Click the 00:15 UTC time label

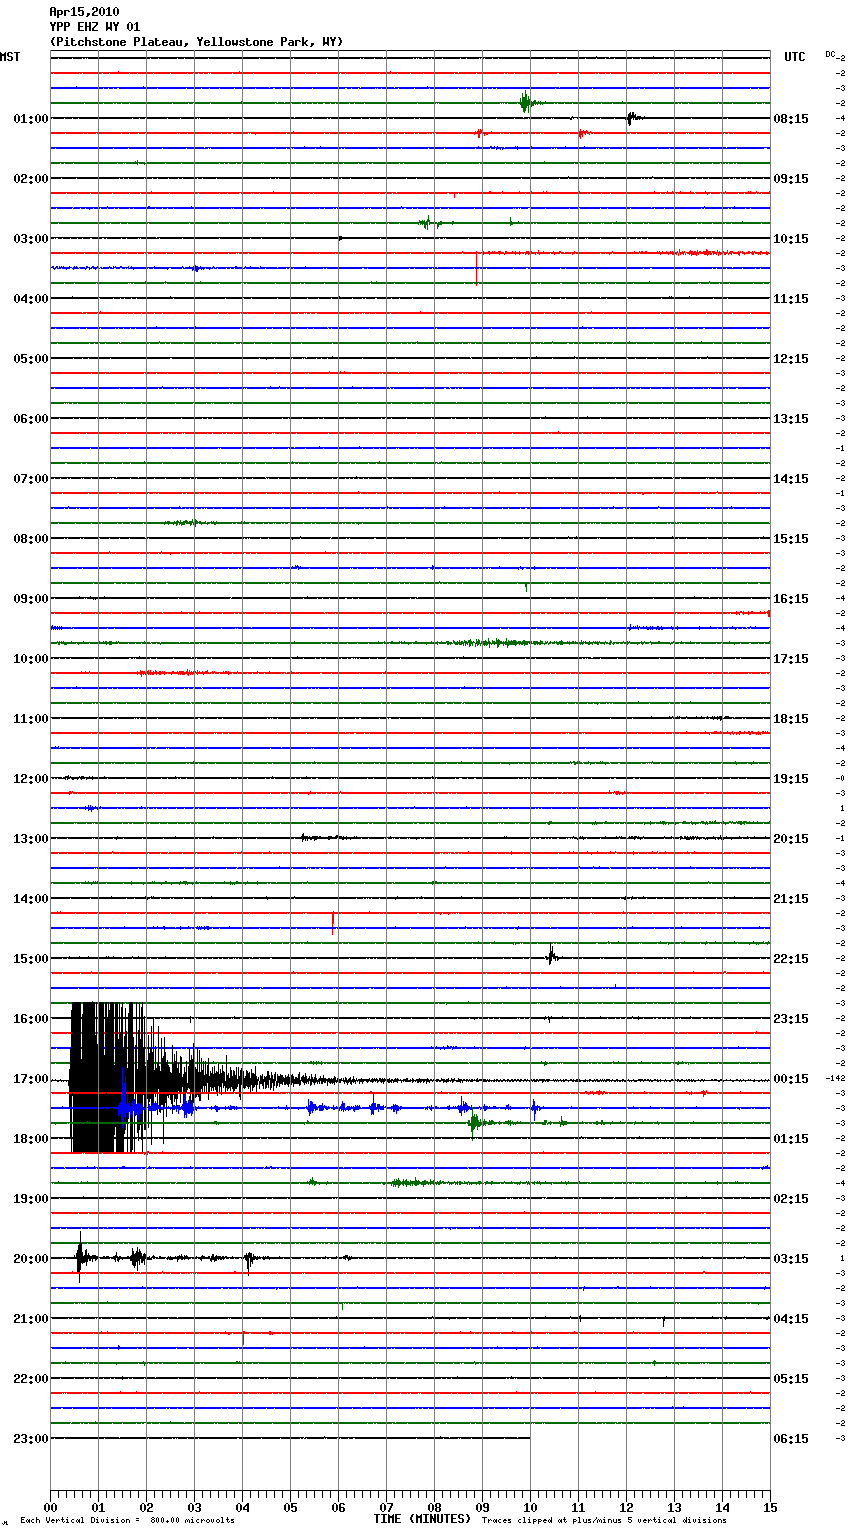pos(791,1079)
